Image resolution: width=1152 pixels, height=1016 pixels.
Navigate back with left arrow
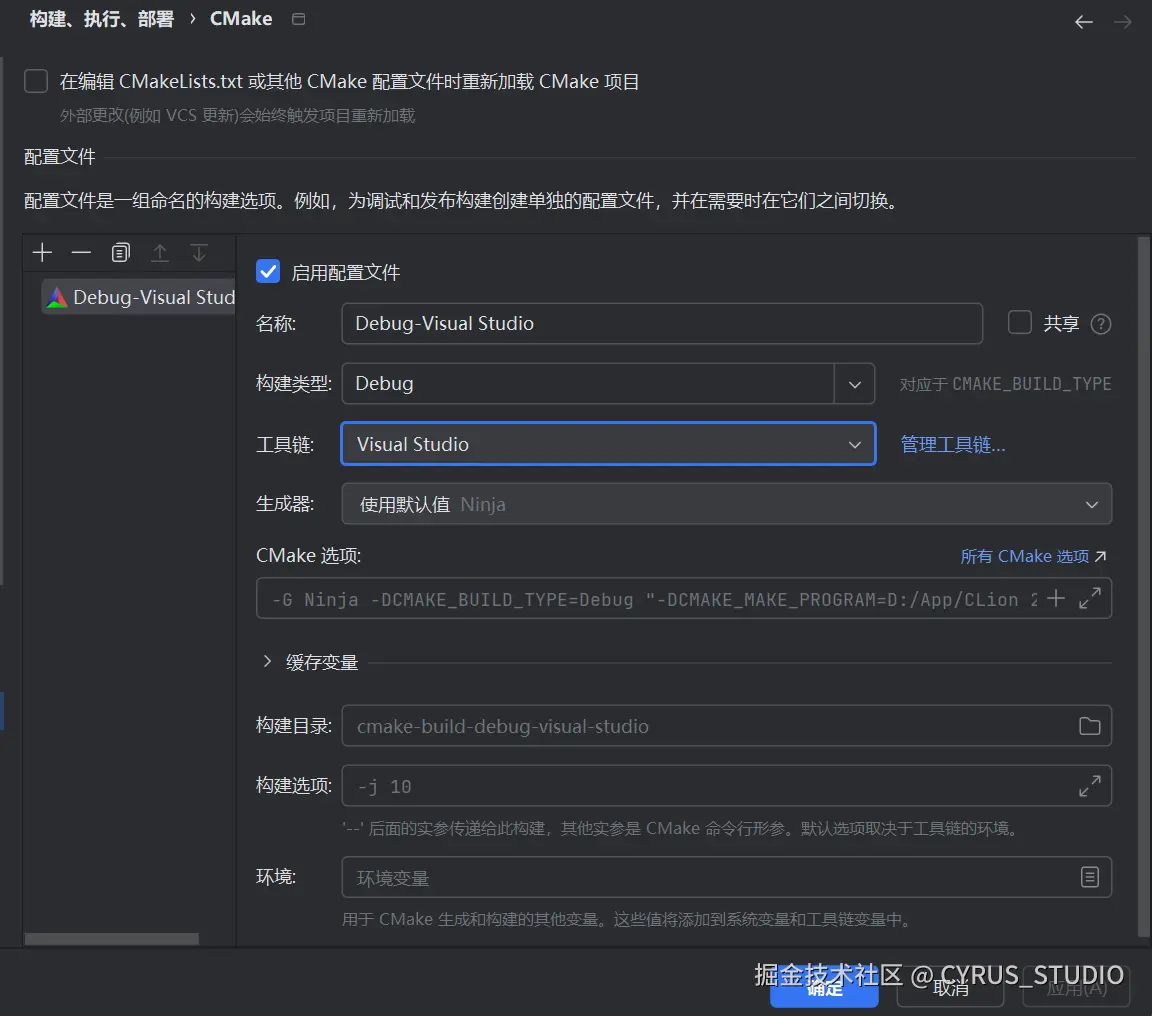[x=1084, y=22]
